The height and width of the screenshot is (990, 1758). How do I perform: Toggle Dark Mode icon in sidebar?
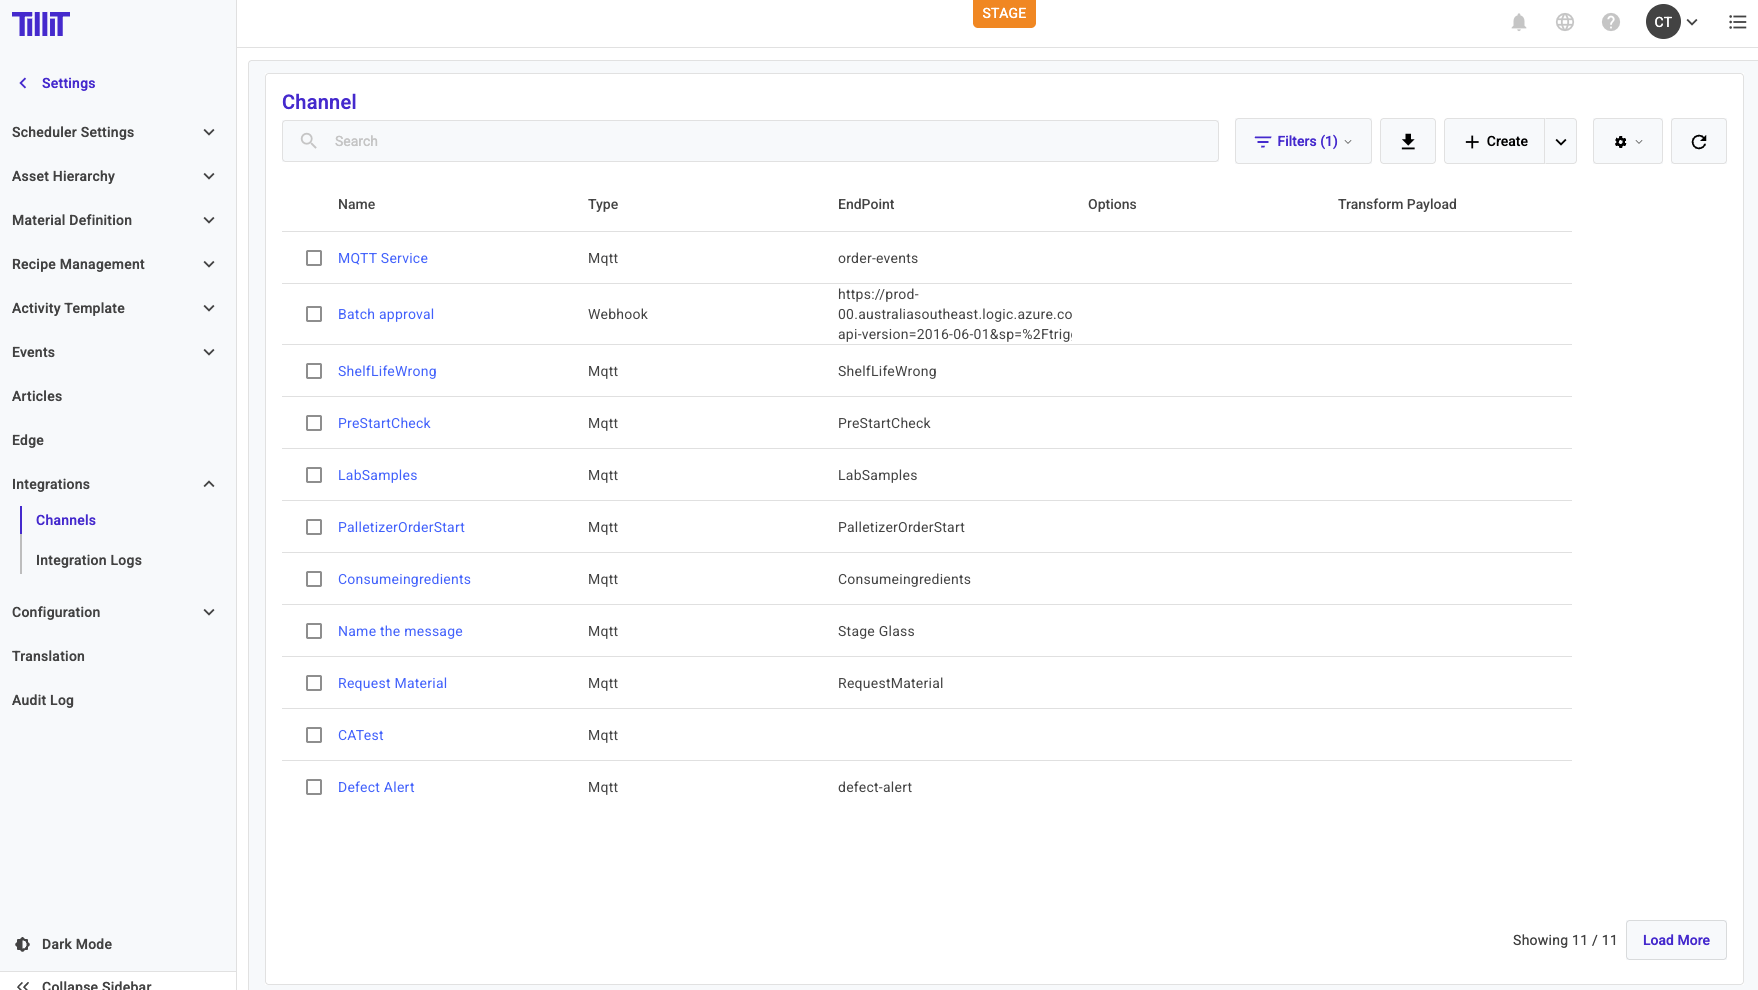pyautogui.click(x=22, y=944)
